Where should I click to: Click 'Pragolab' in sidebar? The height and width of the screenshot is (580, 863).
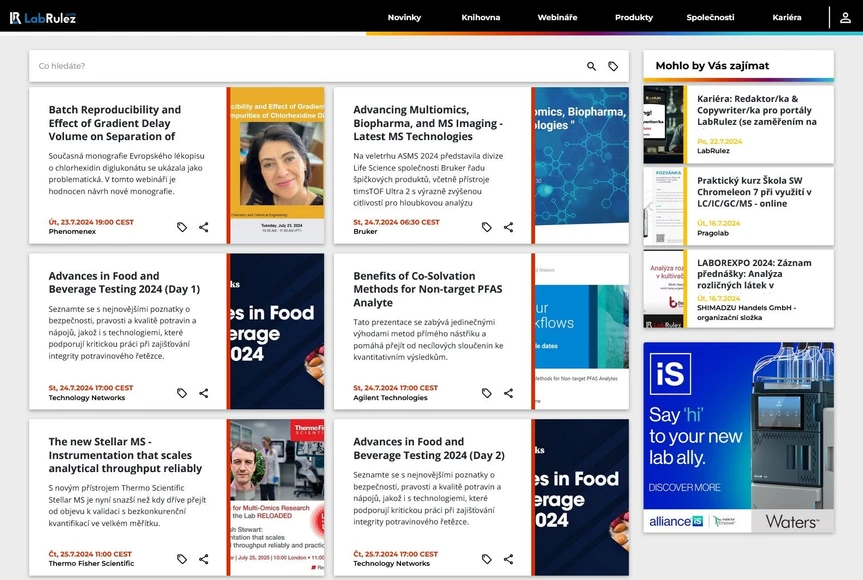click(x=713, y=233)
